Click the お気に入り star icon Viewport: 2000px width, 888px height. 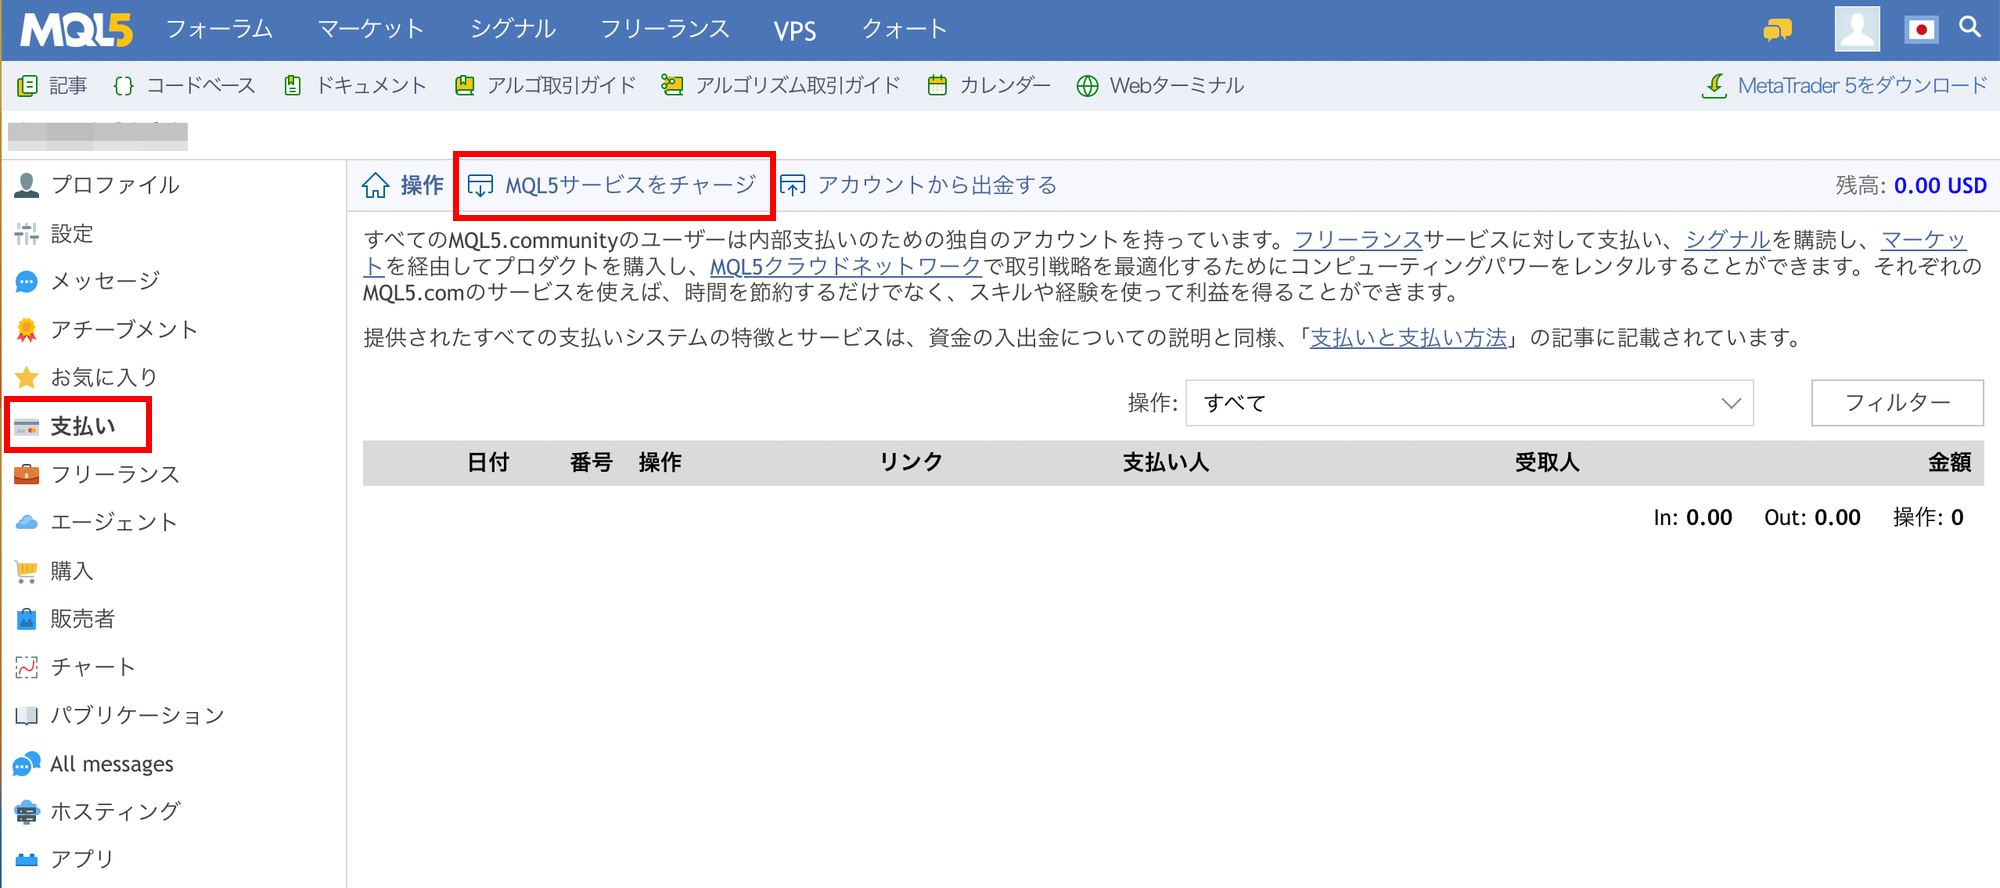click(x=27, y=378)
